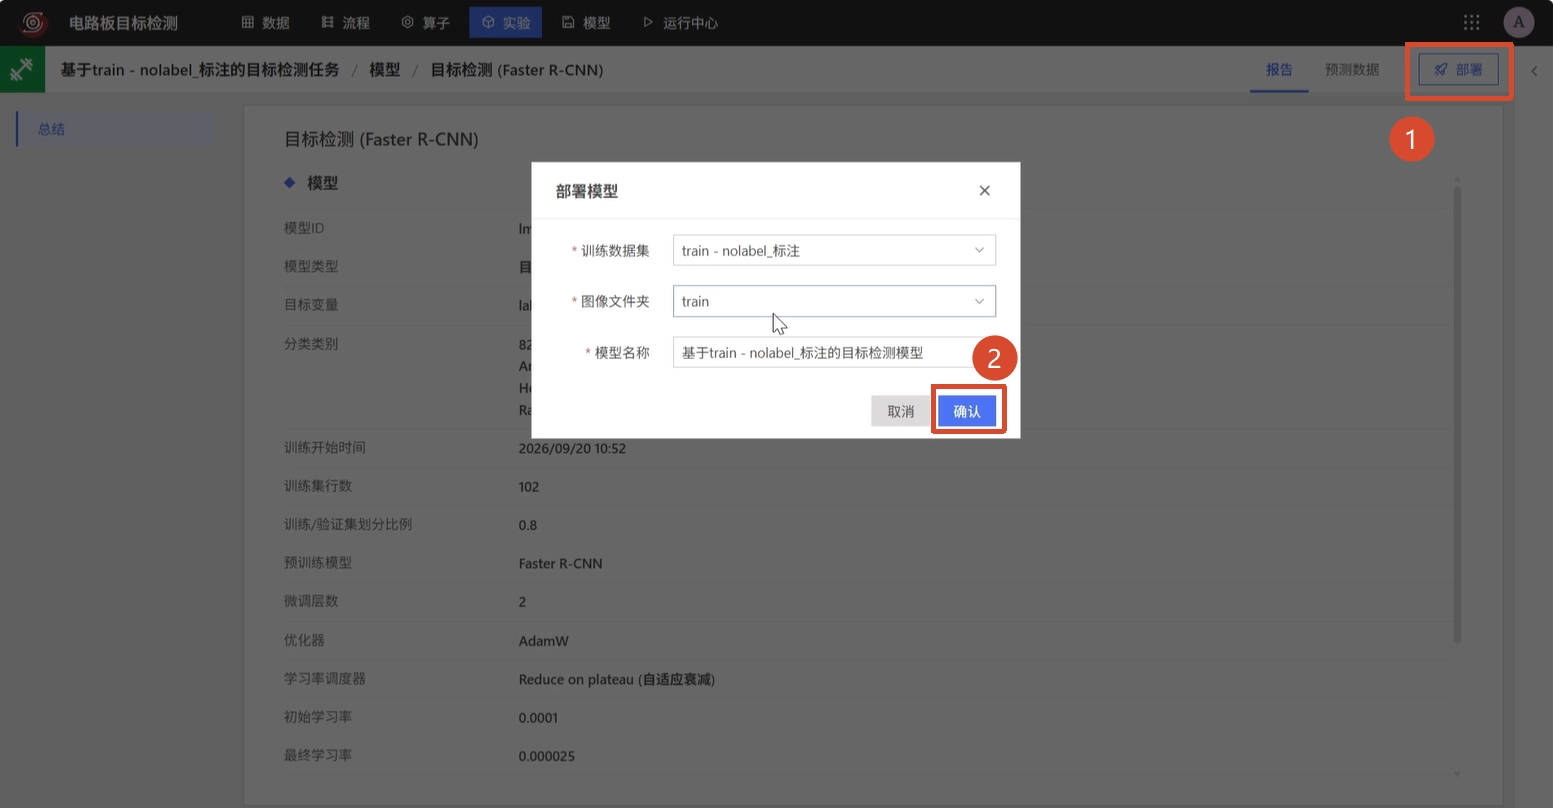Cancel the dialog with 取消 button

point(901,411)
